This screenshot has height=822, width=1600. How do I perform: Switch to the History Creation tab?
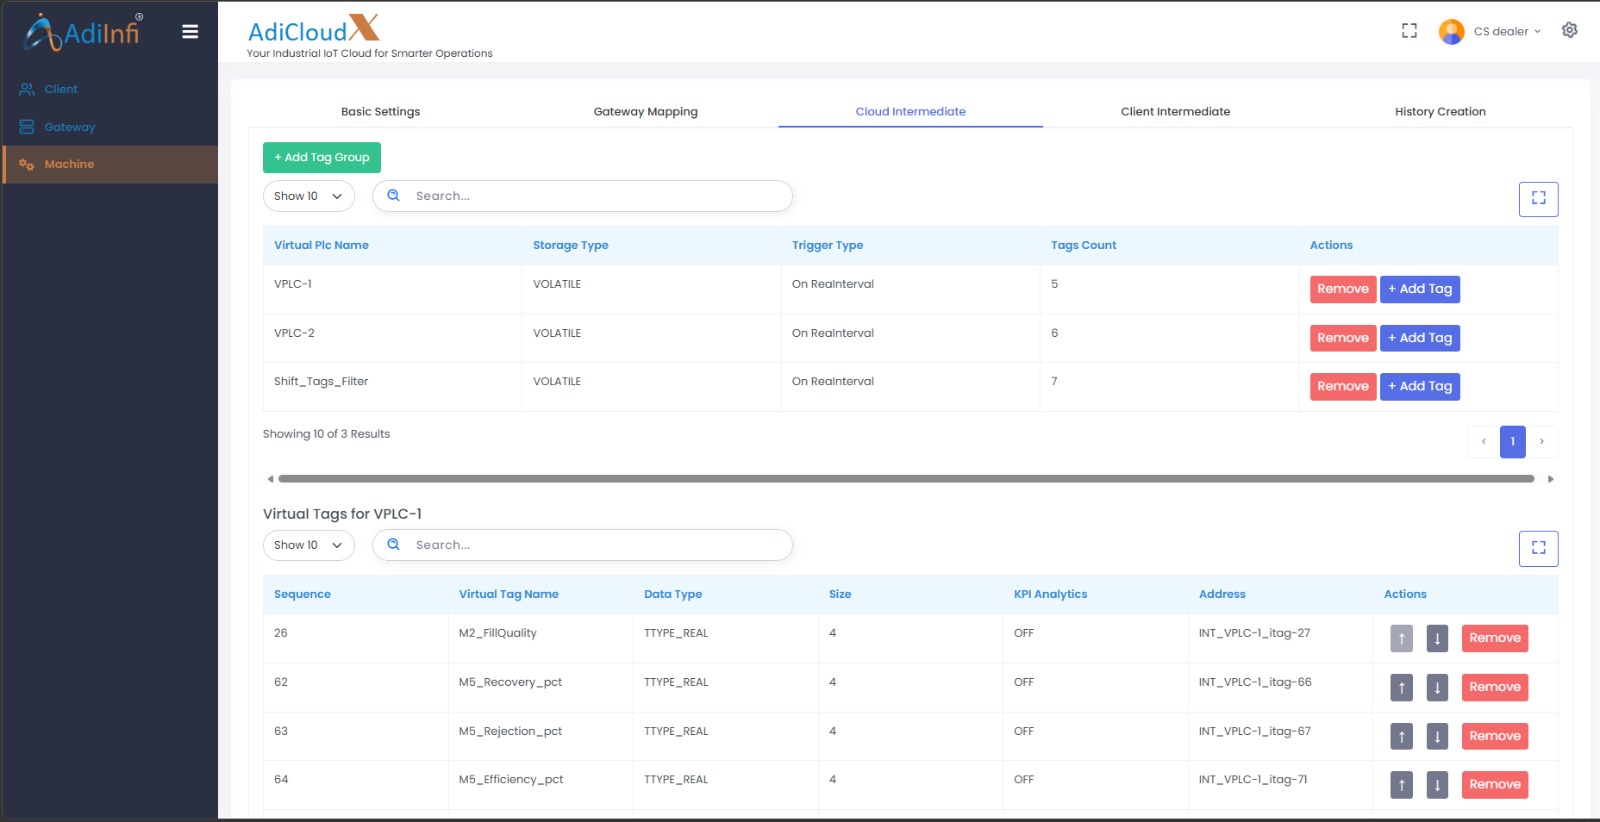tap(1439, 112)
